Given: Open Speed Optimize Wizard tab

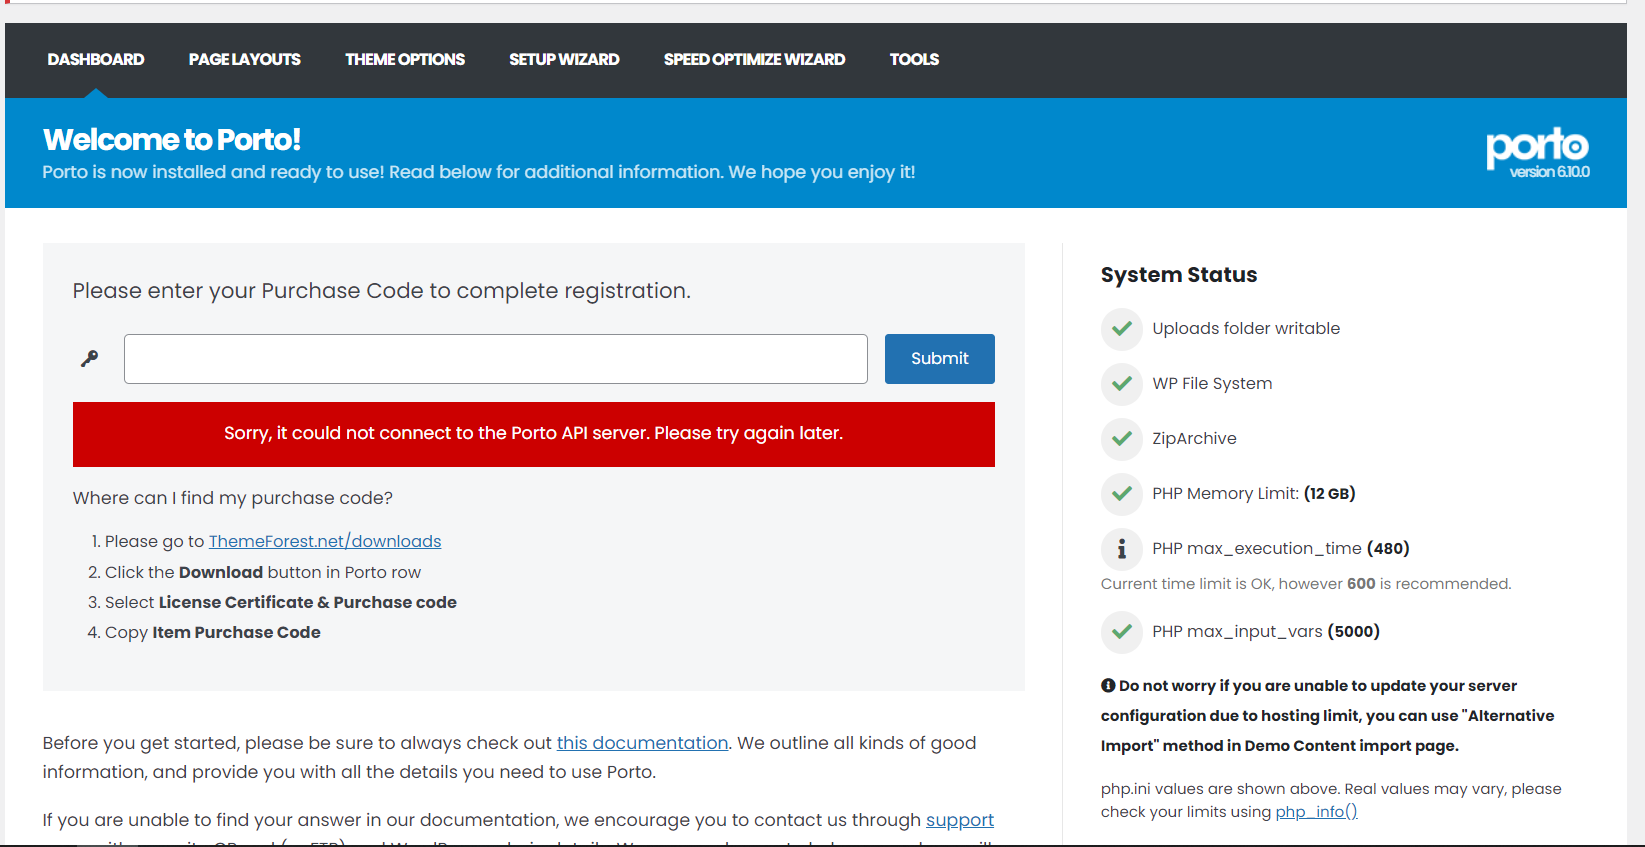Looking at the screenshot, I should [x=754, y=60].
